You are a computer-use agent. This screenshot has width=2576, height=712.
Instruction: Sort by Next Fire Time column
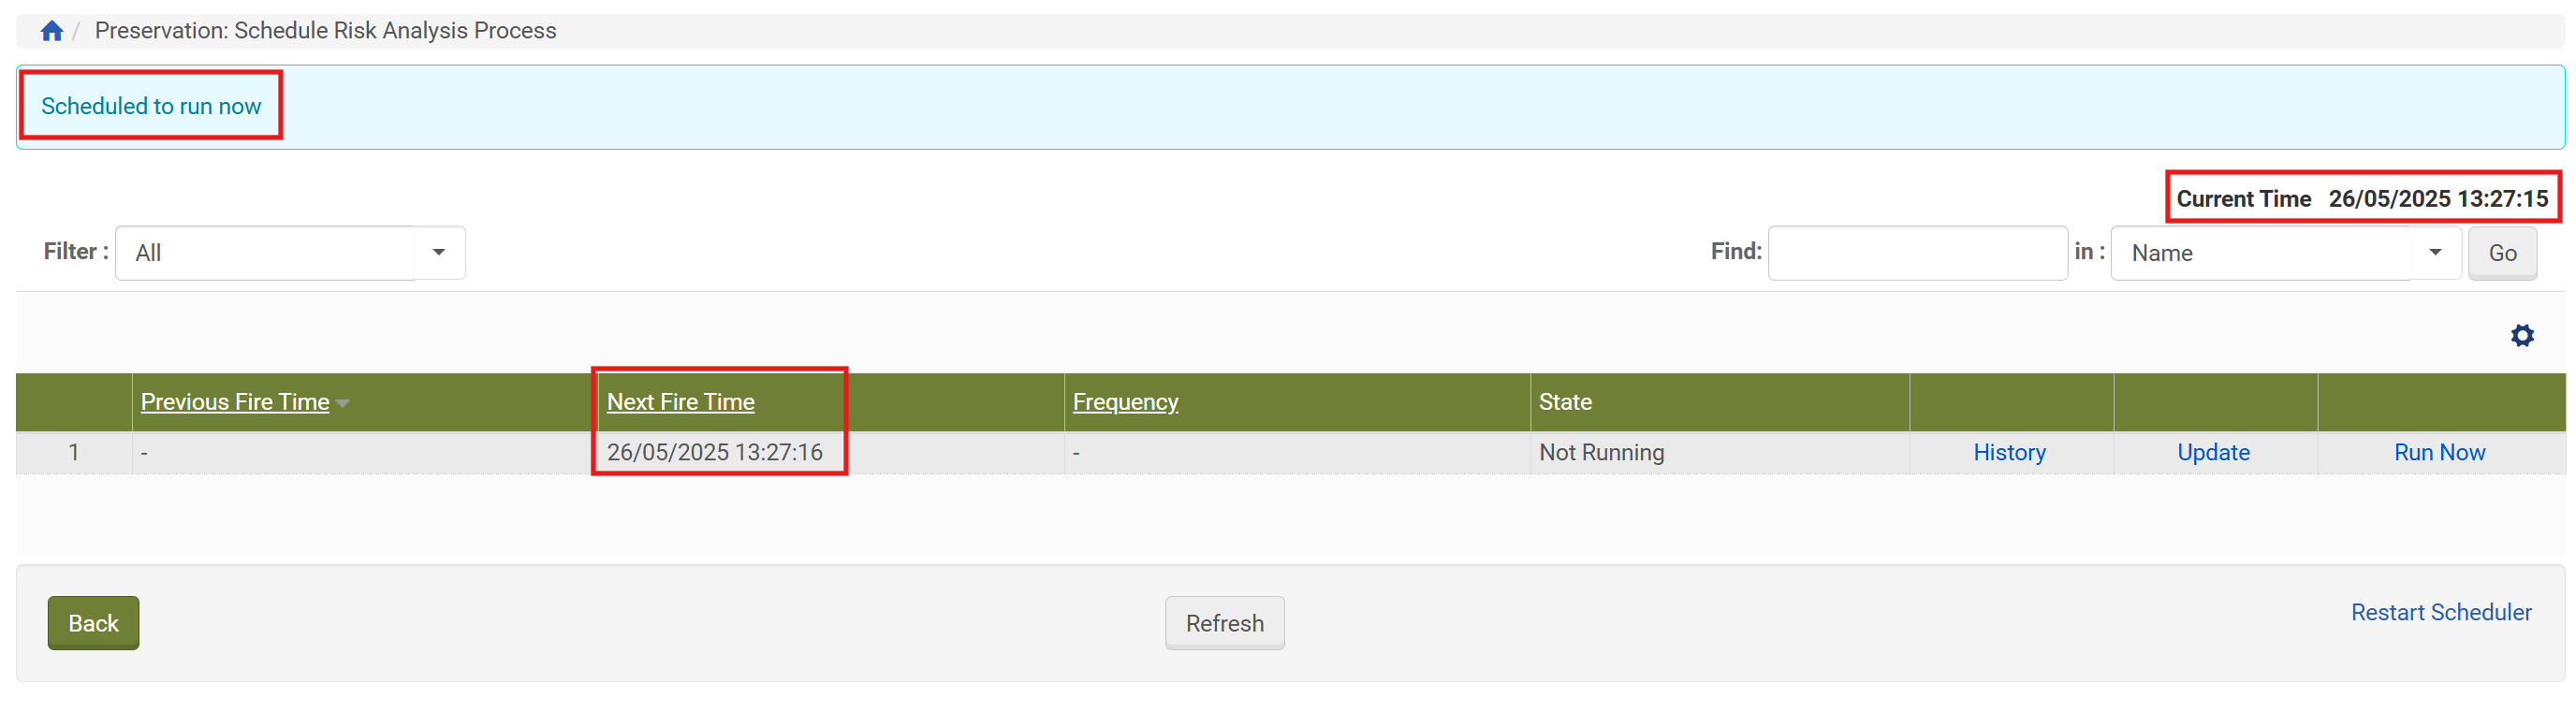pos(680,402)
